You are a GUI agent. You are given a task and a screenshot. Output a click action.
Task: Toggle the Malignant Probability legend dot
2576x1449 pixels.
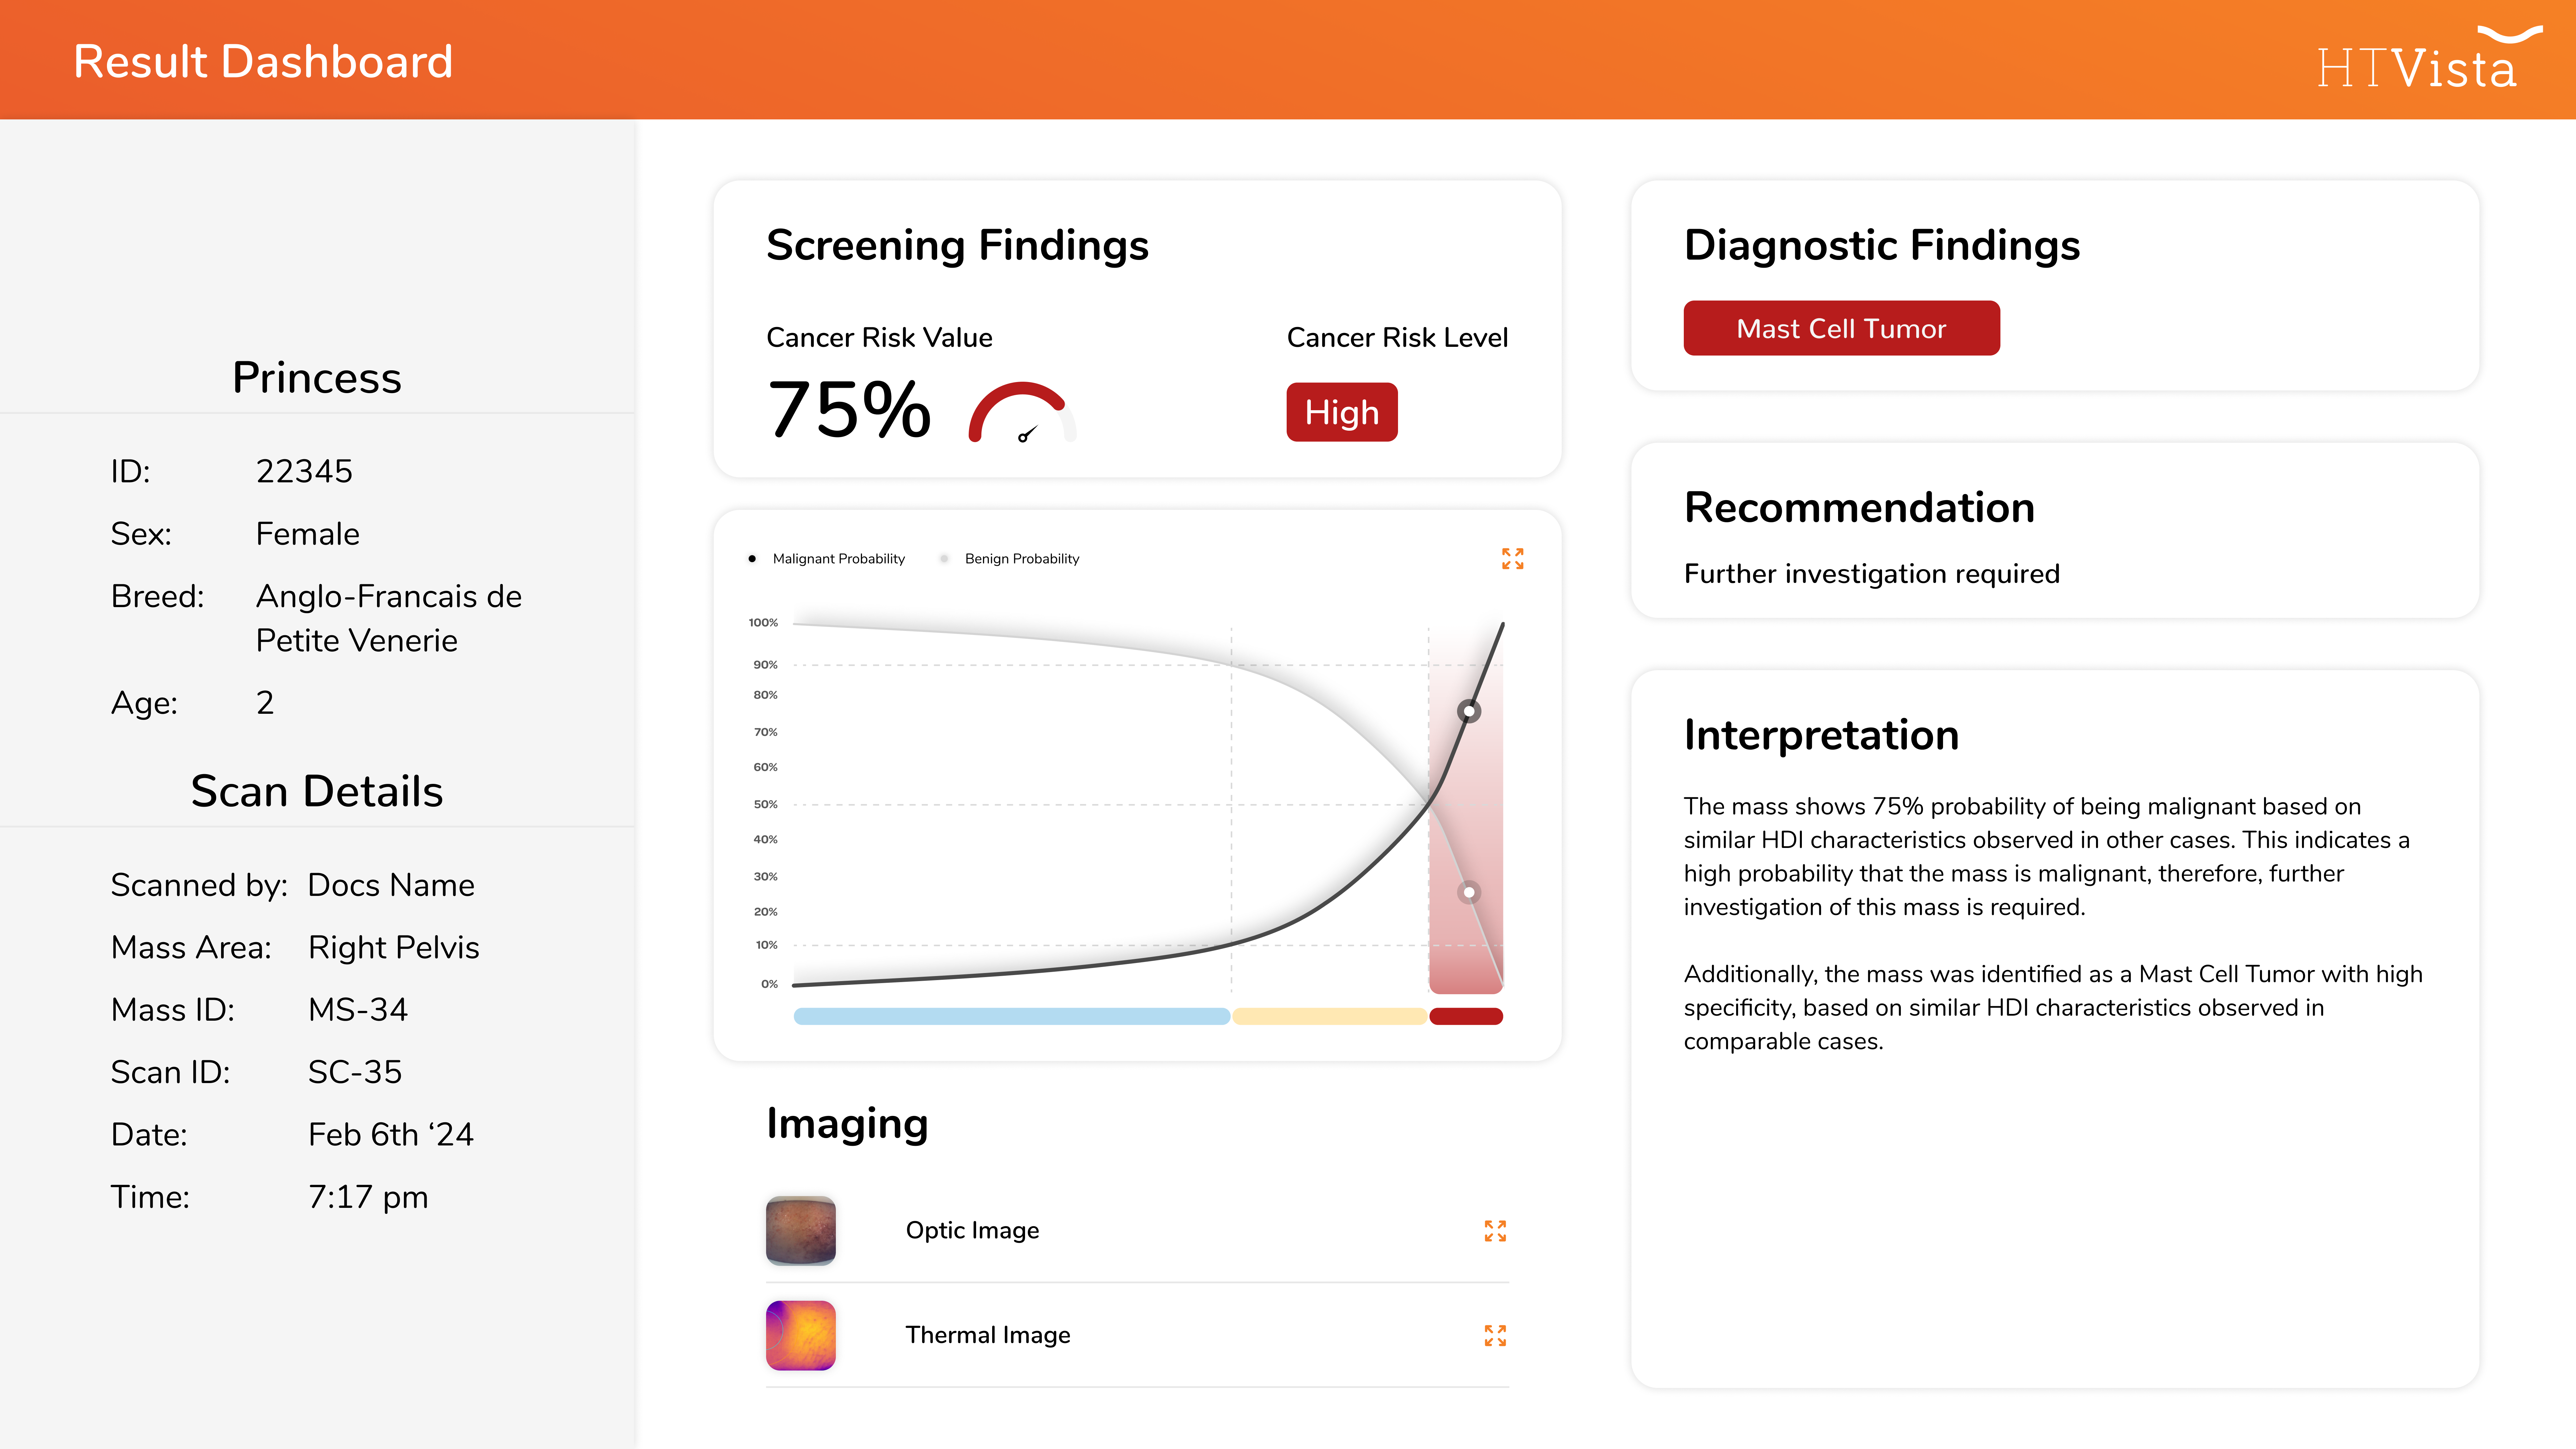click(x=752, y=559)
